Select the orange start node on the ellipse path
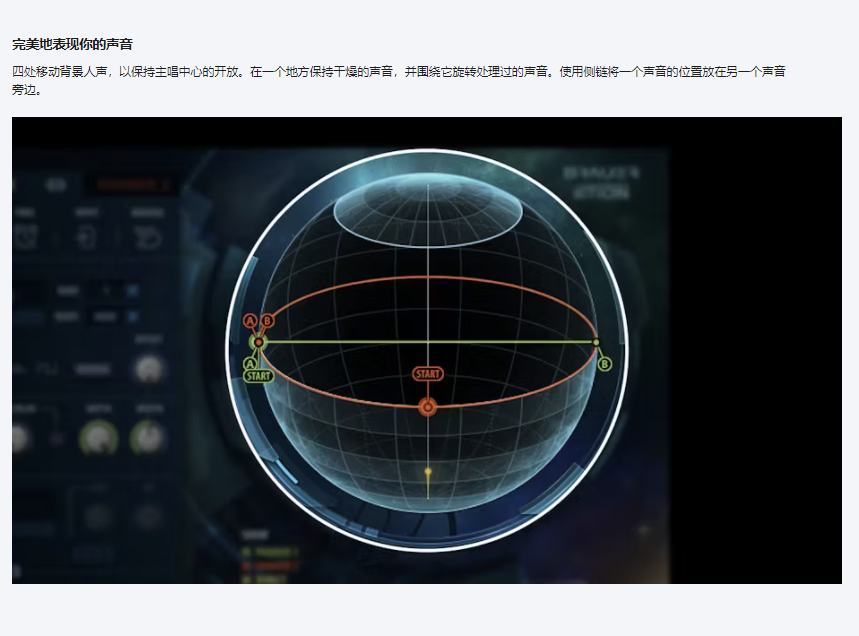 [x=428, y=407]
